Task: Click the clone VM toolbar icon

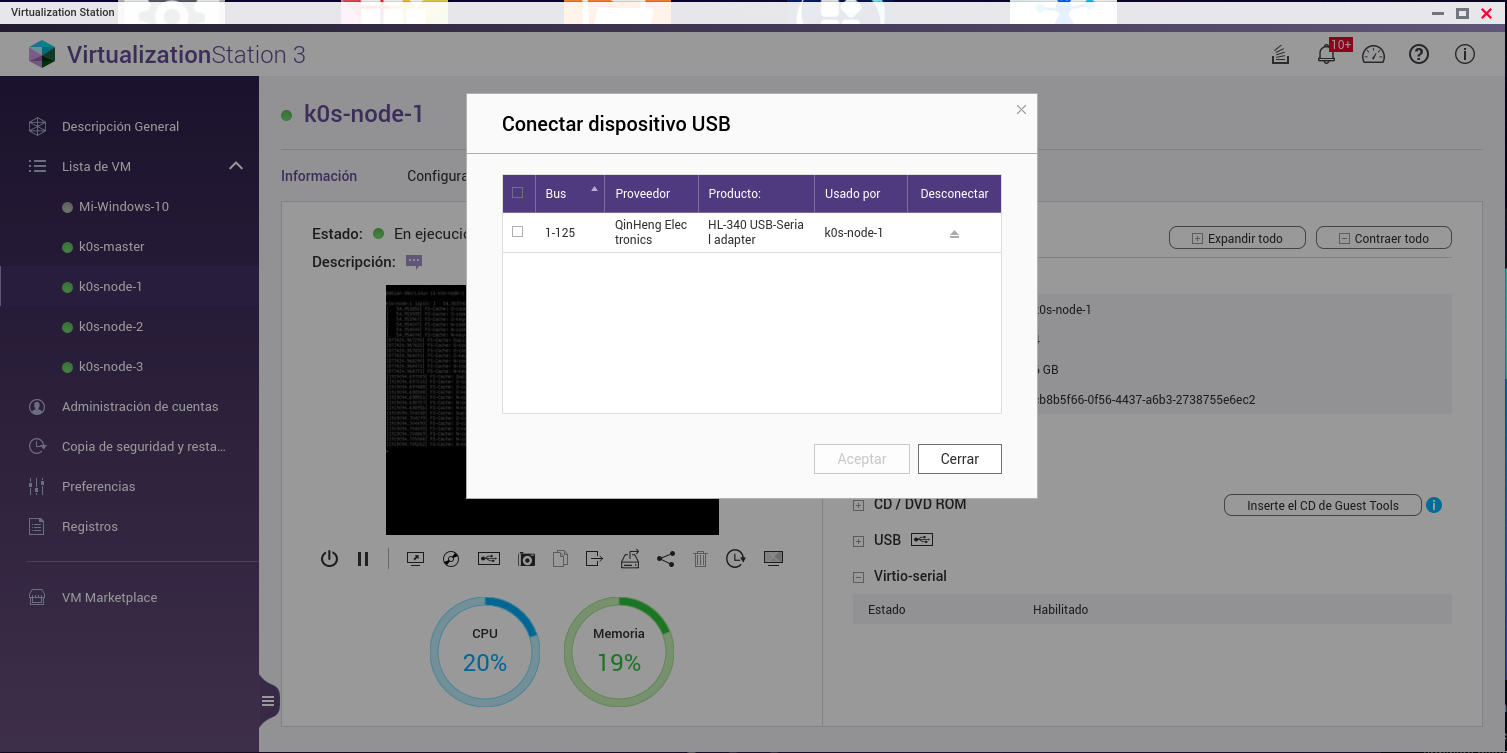Action: [560, 559]
